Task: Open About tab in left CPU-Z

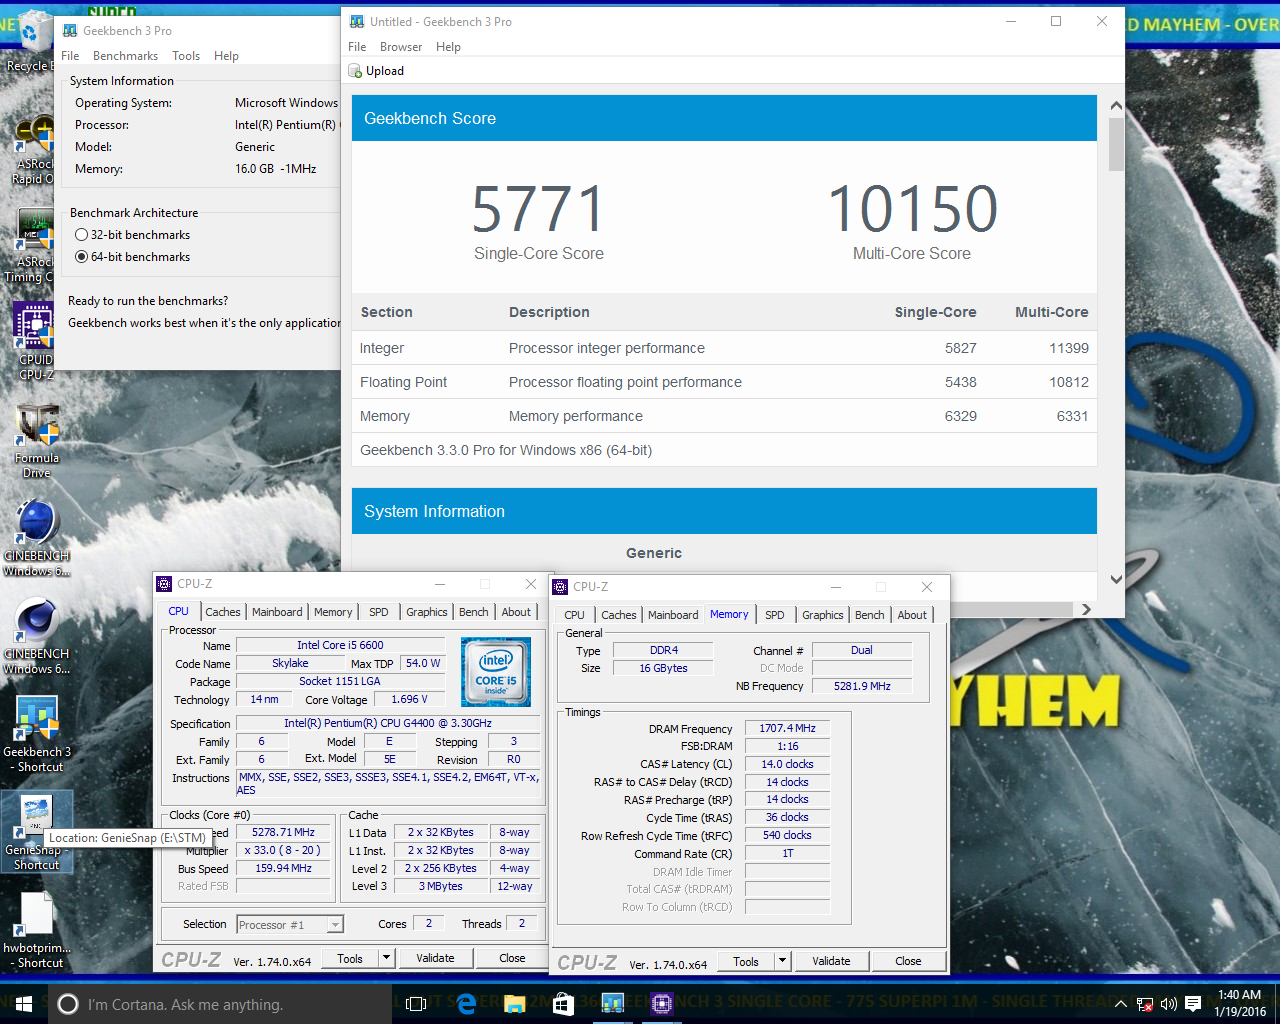Action: click(x=516, y=612)
